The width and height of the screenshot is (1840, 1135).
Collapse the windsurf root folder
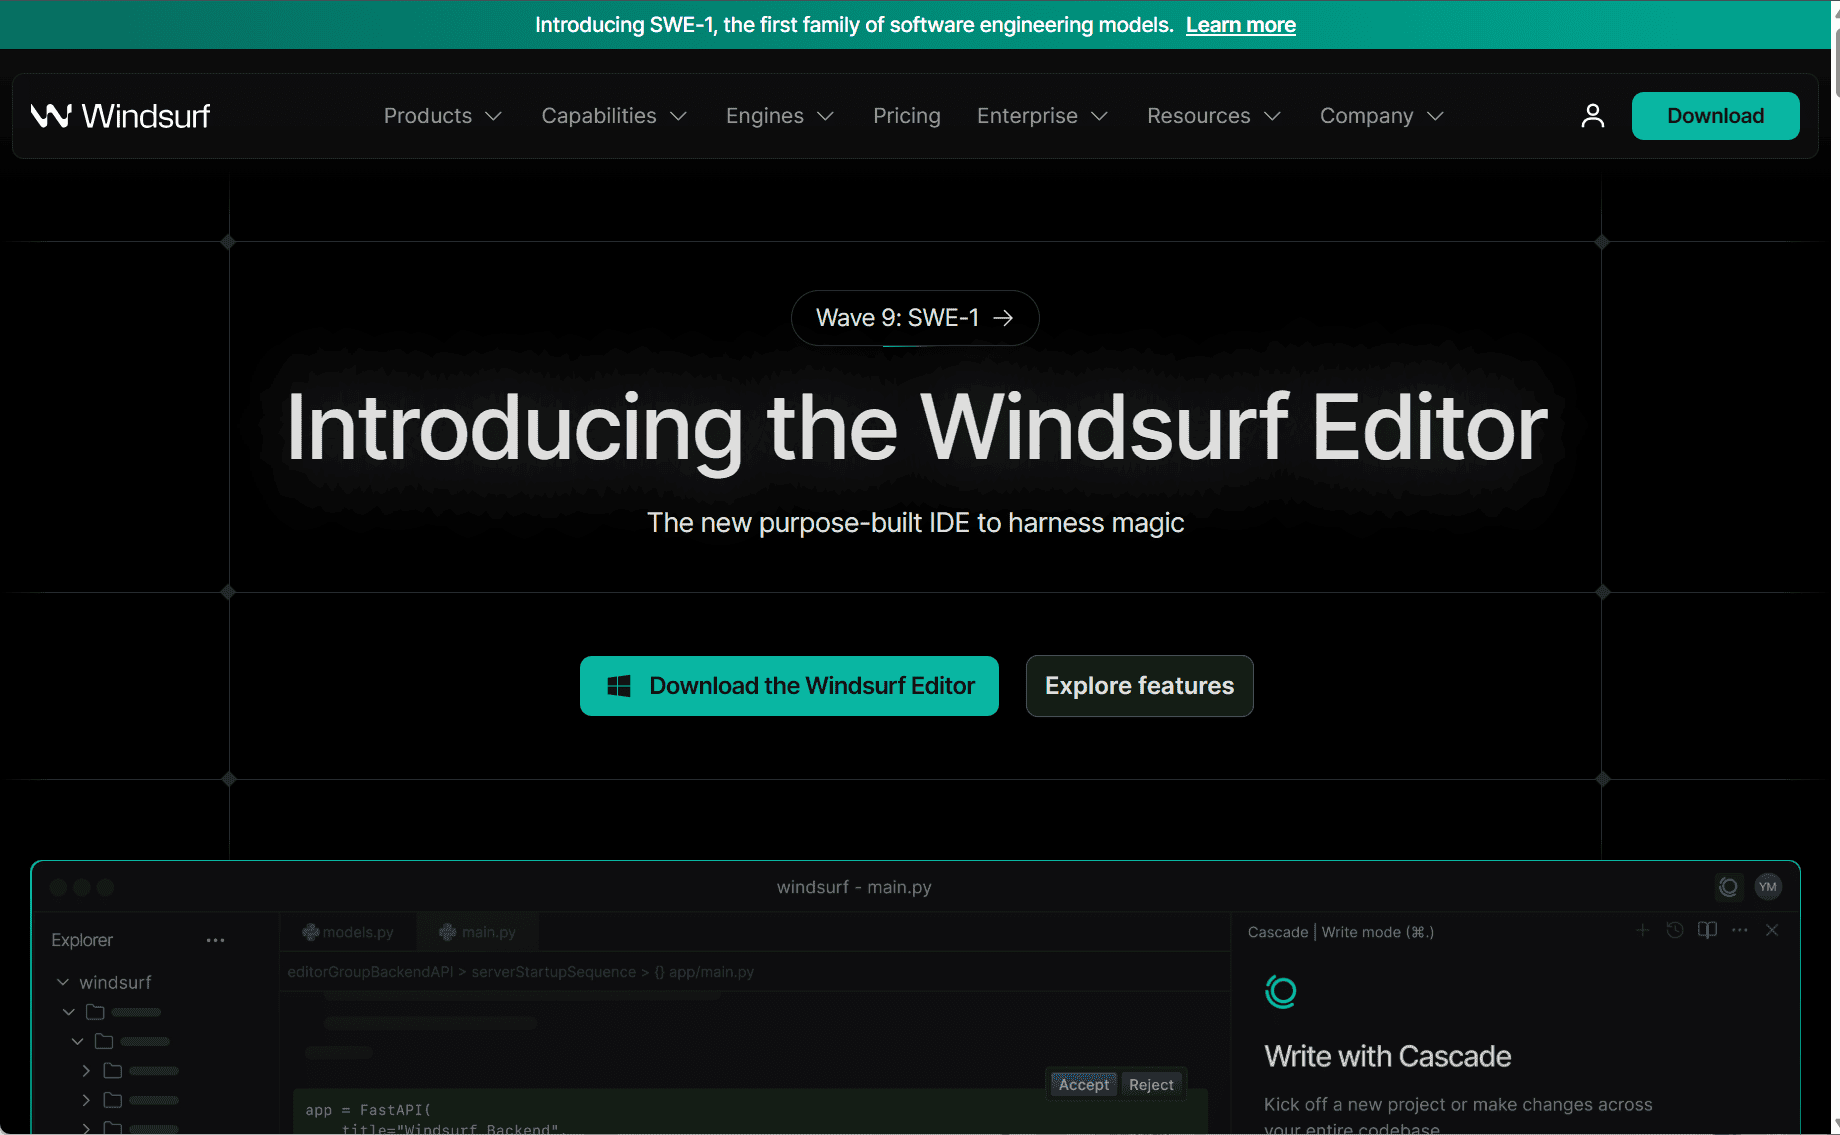[63, 982]
